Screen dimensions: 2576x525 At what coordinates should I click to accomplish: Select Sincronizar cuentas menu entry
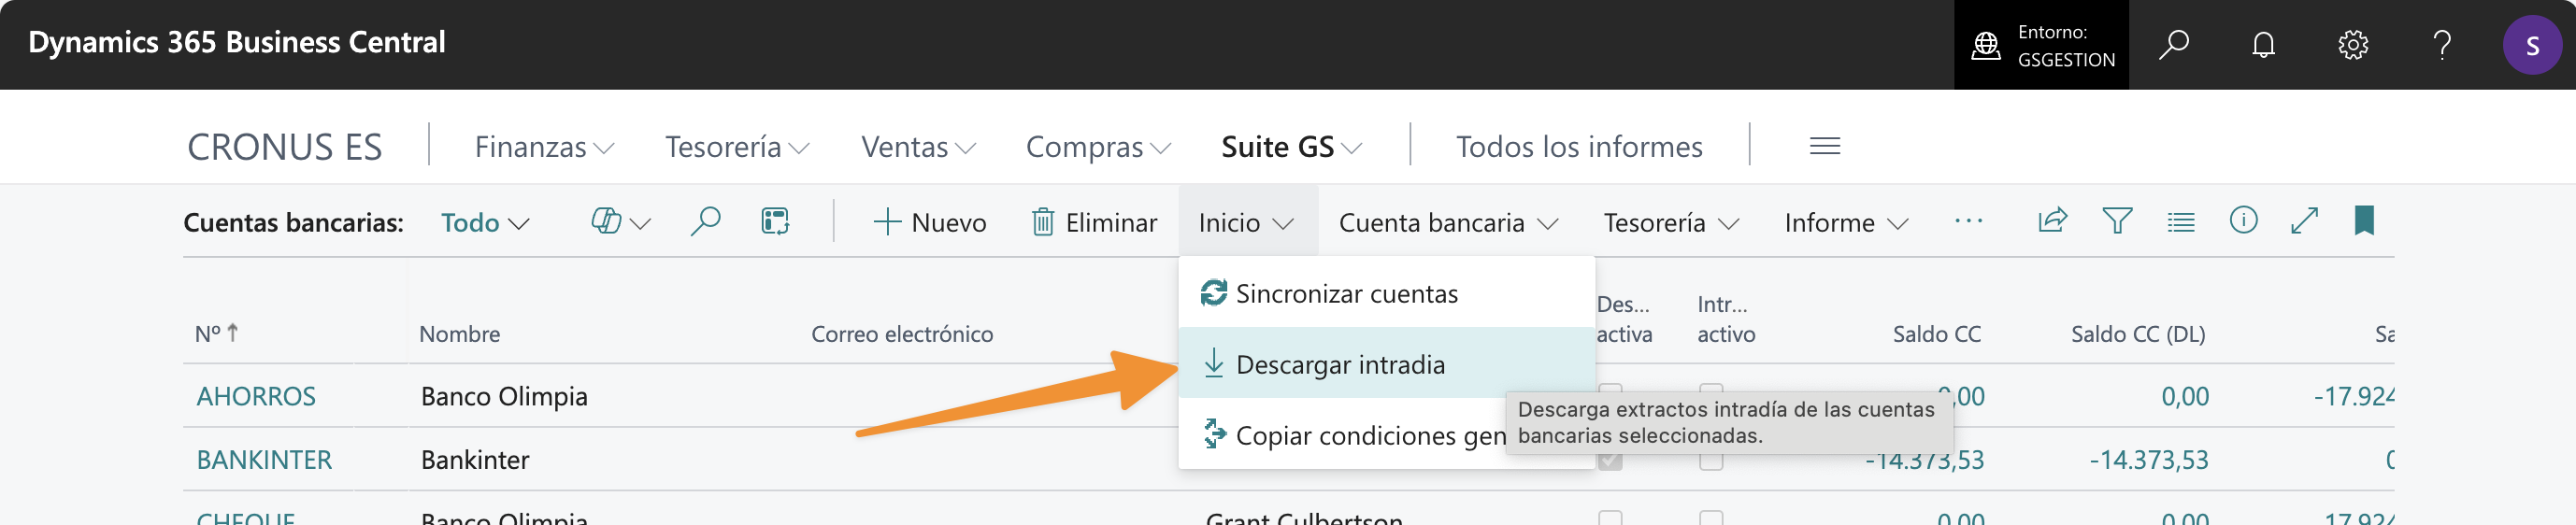(x=1386, y=293)
